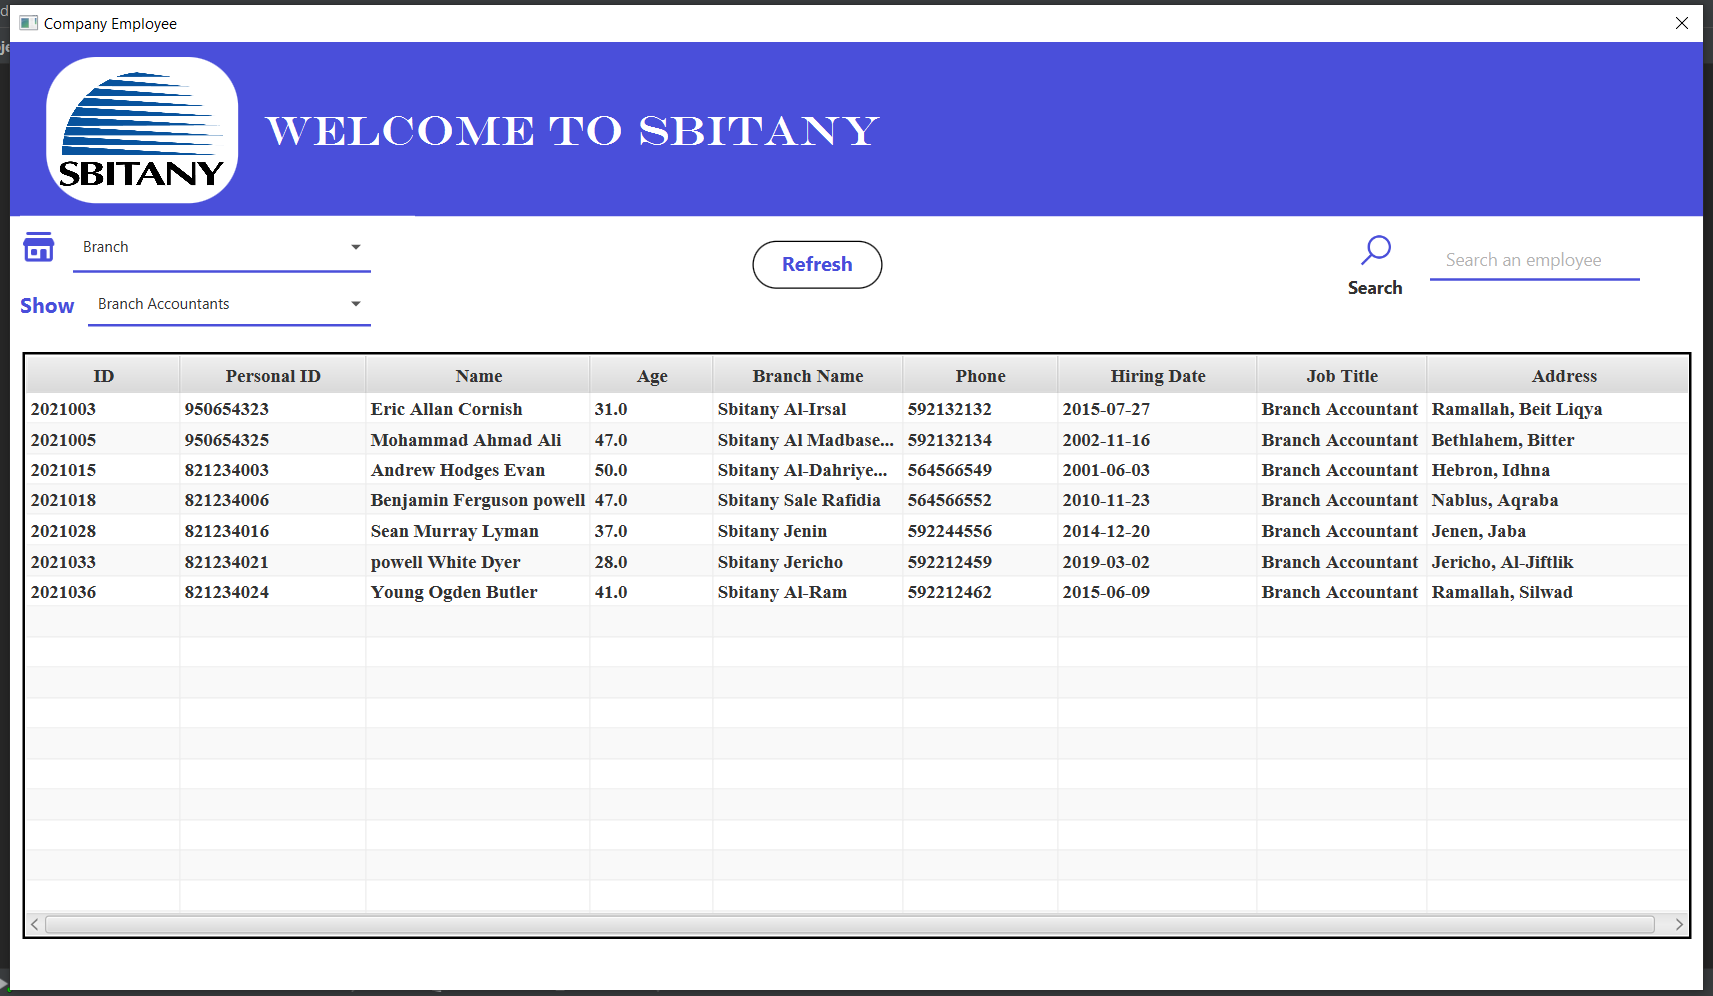Select the Sean Murray Lyman name cell
1713x996 pixels.
[478, 531]
